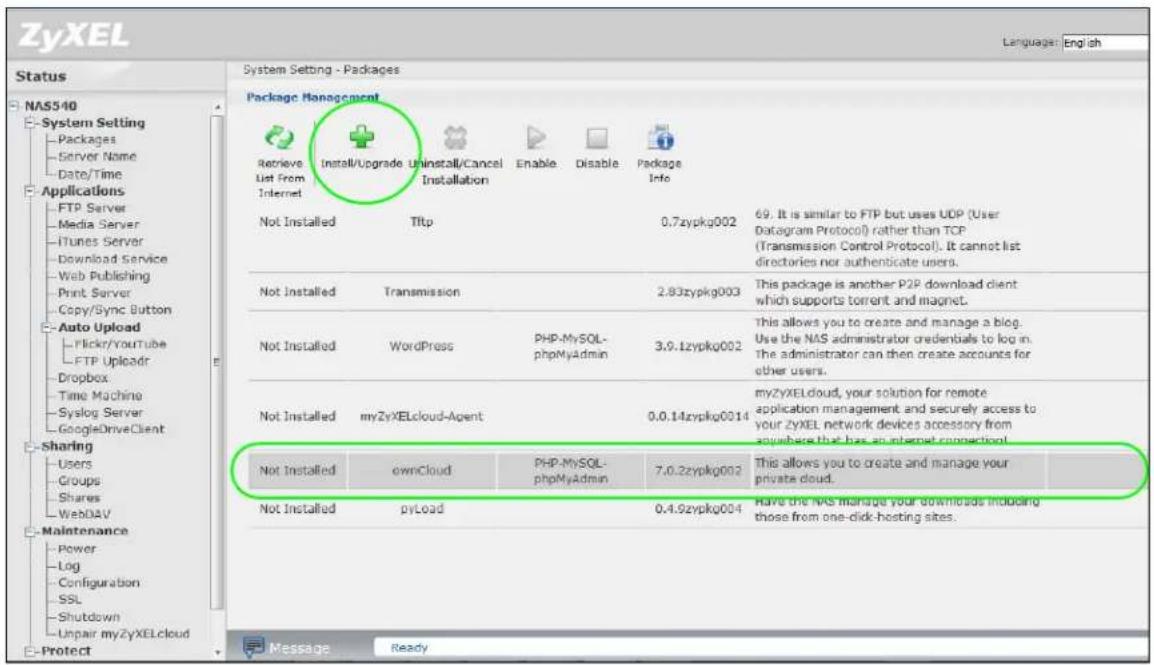Open Web Publishing page
Image resolution: width=1154 pixels, height=665 pixels.
tap(104, 276)
